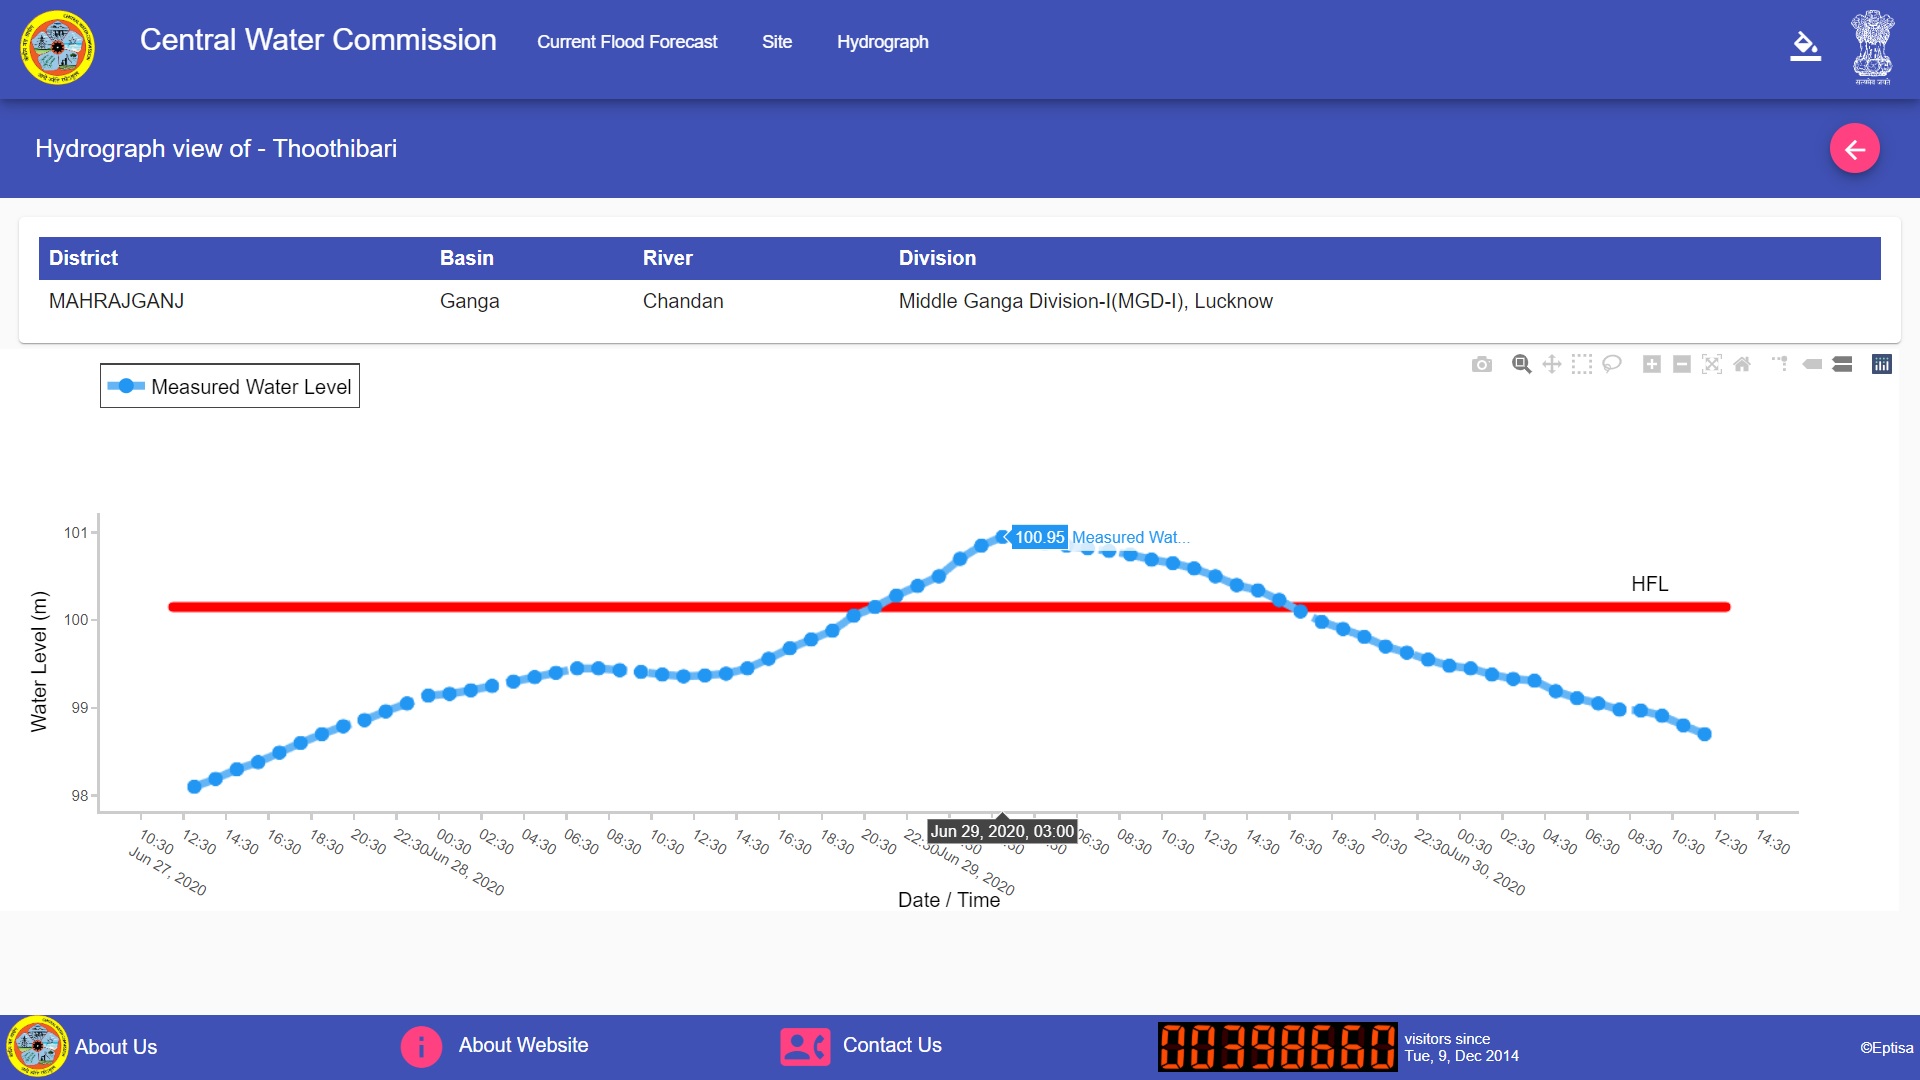
Task: Select the Zoom tool in chart toolbar
Action: click(x=1521, y=364)
